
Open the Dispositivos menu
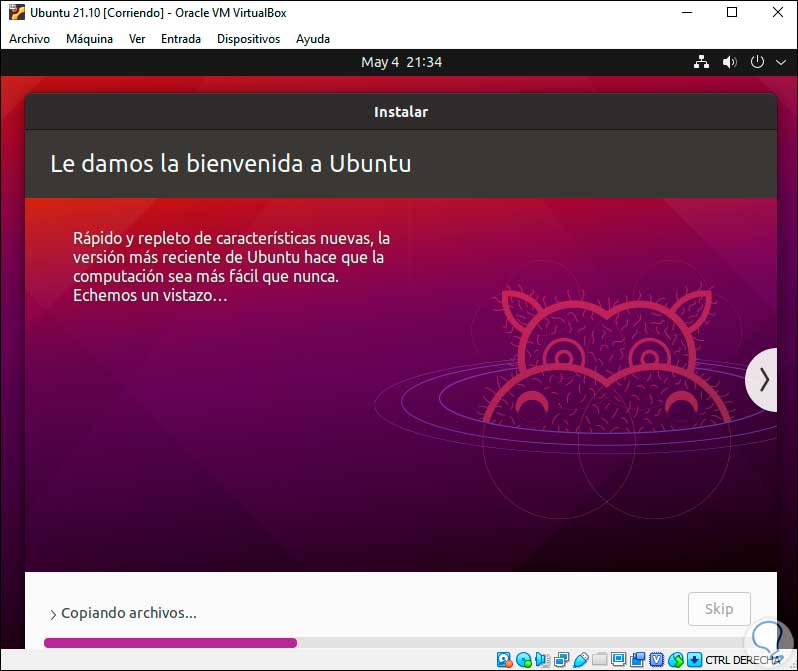(248, 39)
